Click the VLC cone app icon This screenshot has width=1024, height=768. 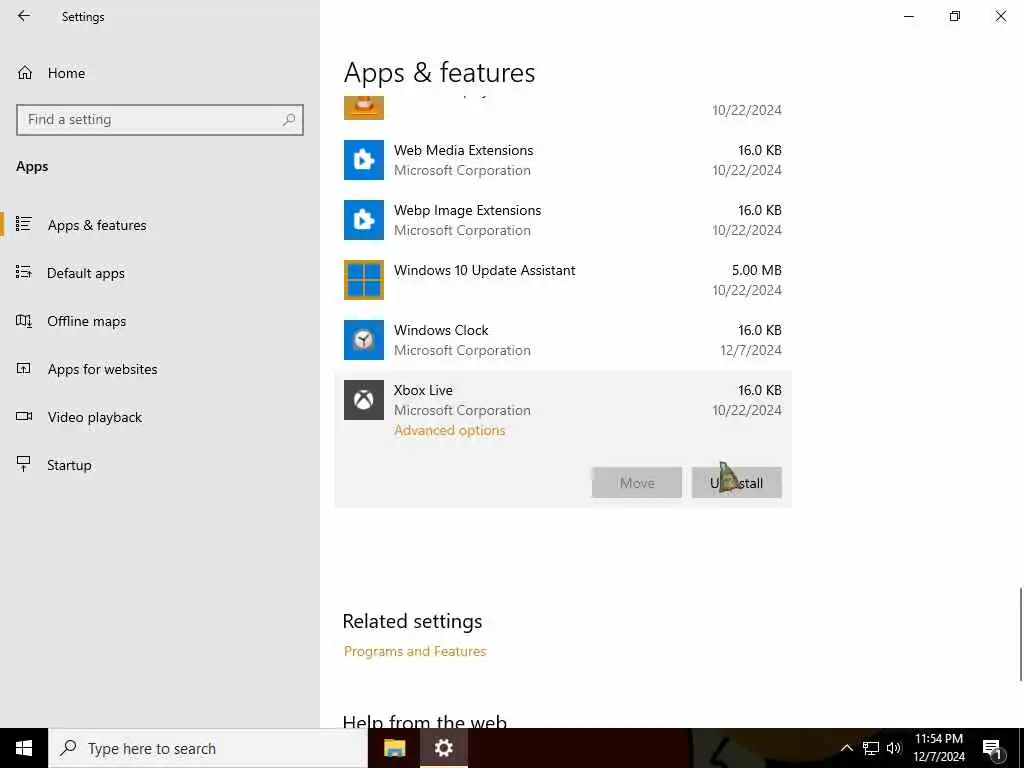tap(364, 108)
